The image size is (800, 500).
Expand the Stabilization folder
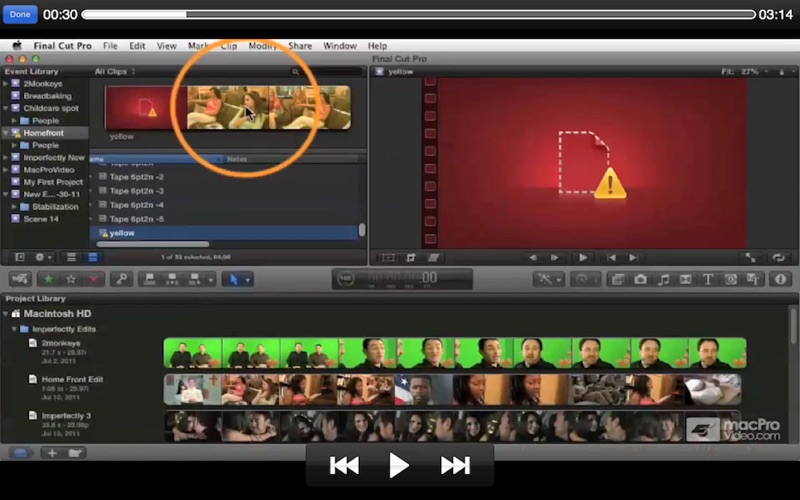(14, 207)
